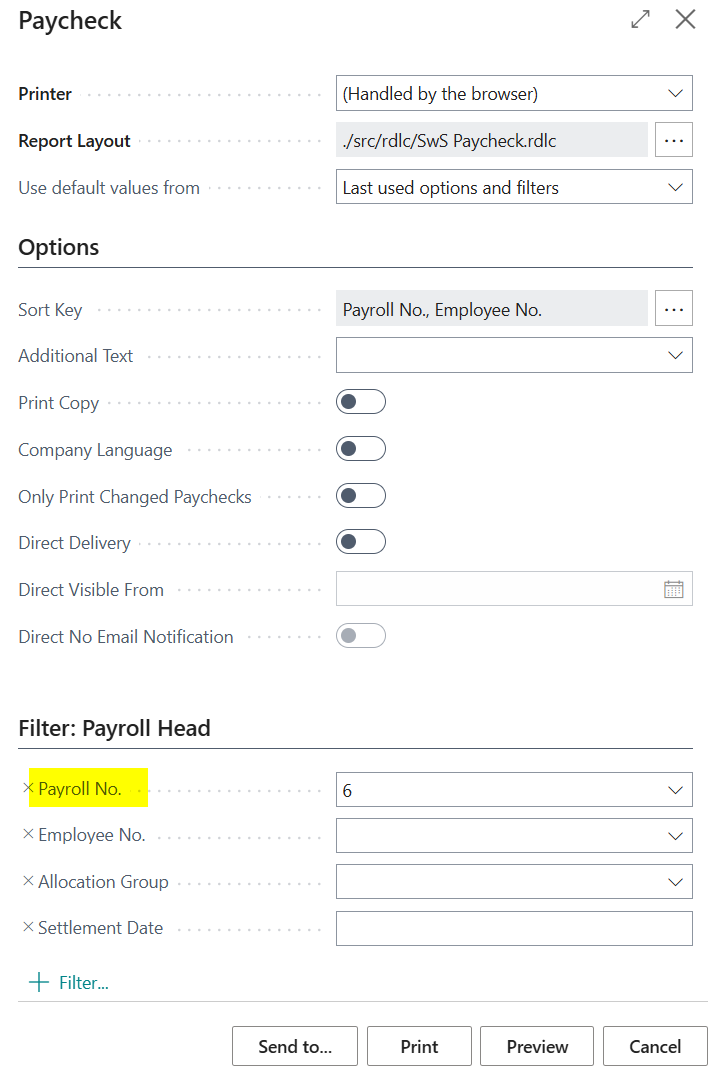
Task: Enable the Direct Delivery switch
Action: (x=361, y=542)
